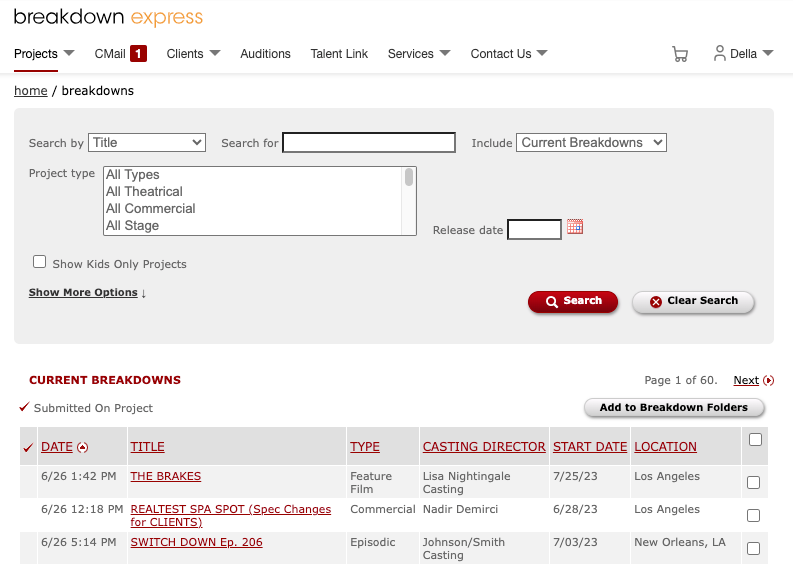Screen dimensions: 793x564
Task: Expand the Clients menu arrow
Action: [x=215, y=53]
